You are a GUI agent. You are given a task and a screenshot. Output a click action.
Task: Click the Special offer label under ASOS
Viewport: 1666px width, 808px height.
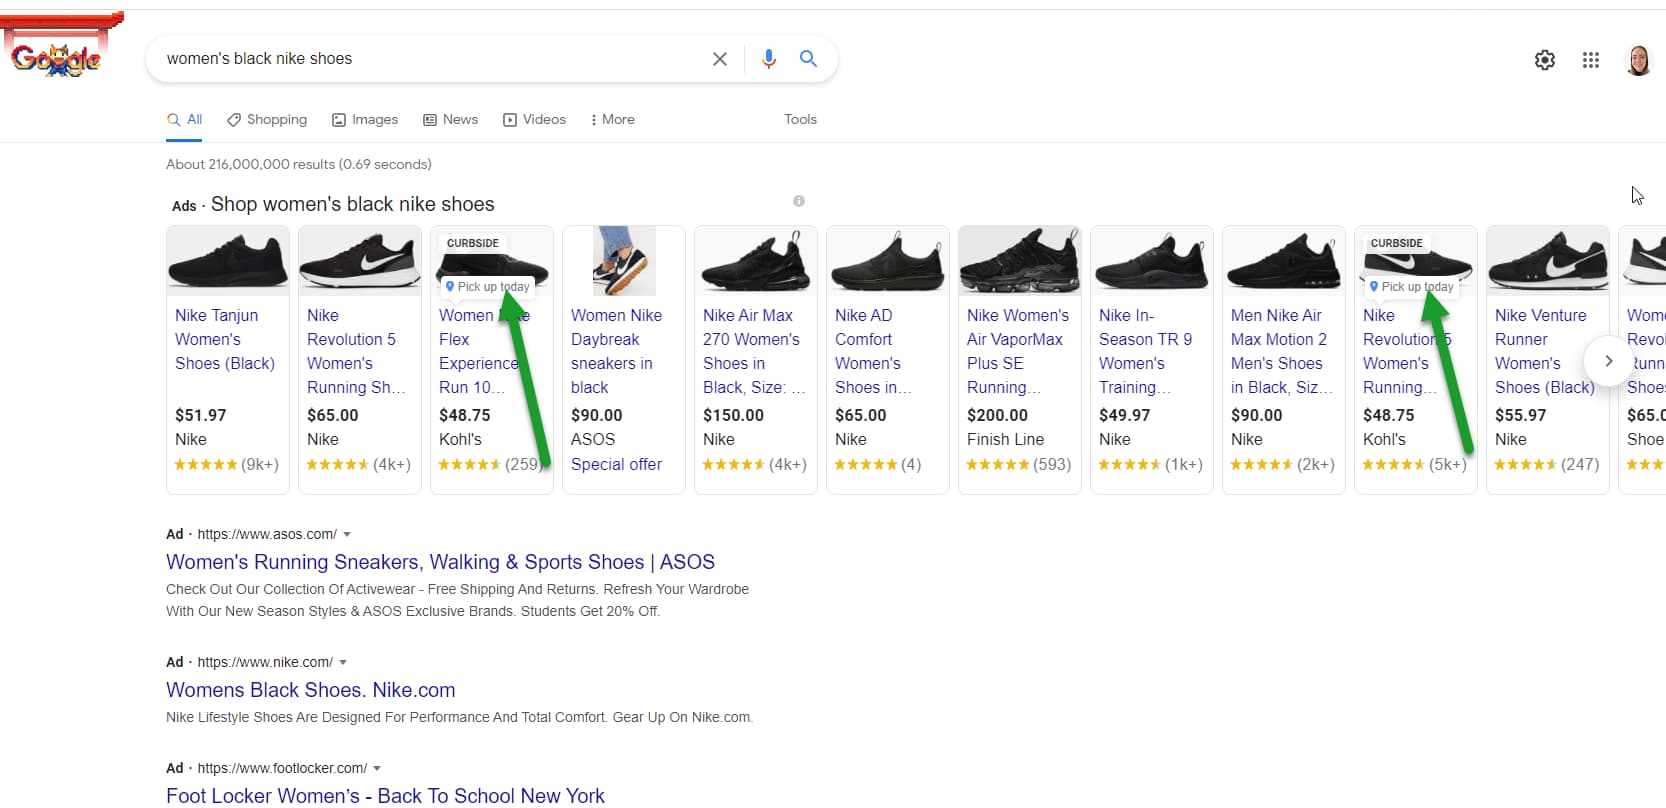[616, 464]
